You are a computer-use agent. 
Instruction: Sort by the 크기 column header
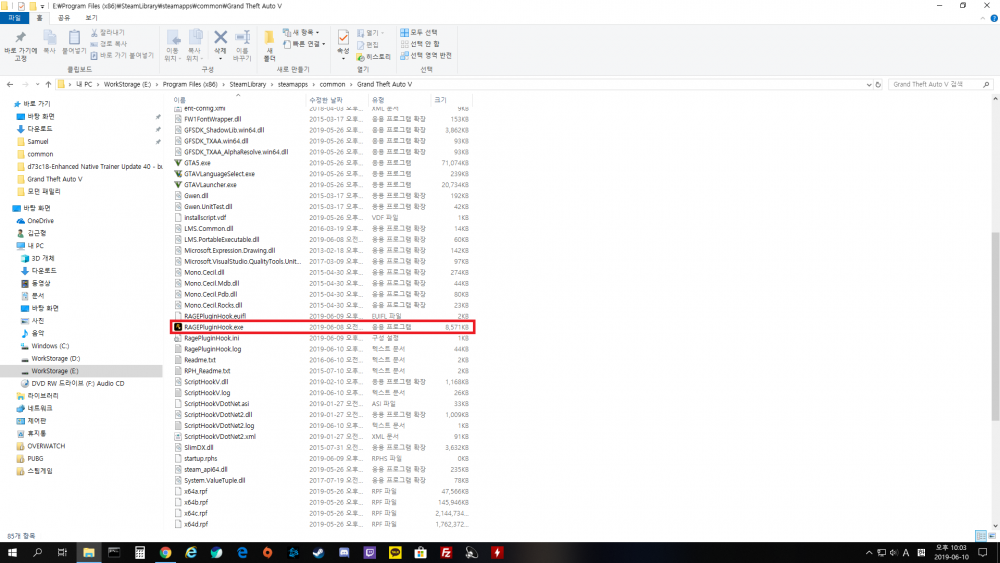[450, 99]
